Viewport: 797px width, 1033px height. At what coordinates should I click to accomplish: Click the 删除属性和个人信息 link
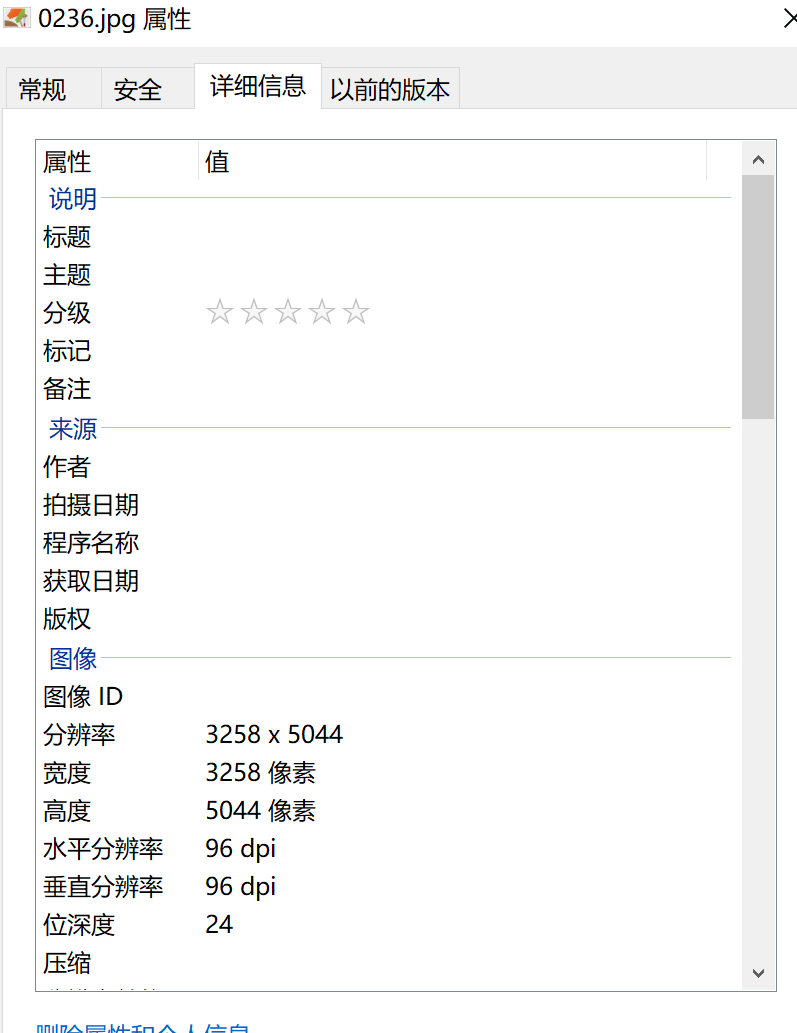pos(143,1027)
